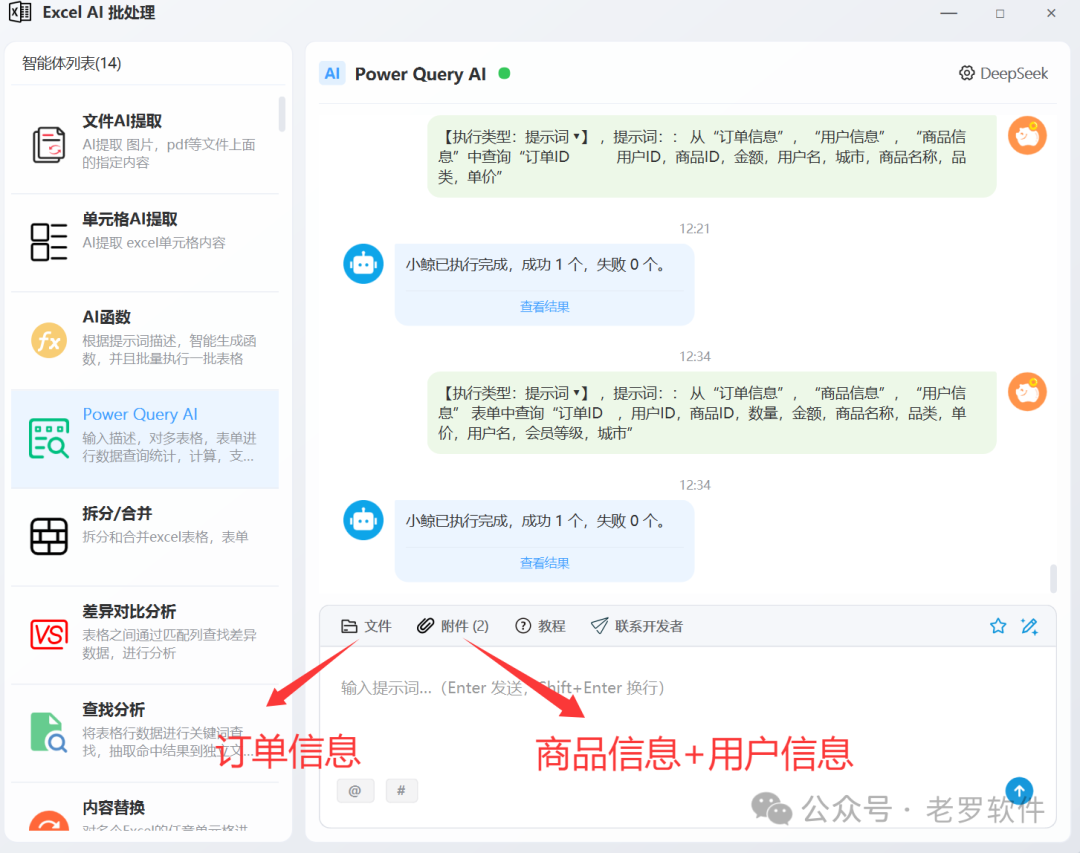Viewport: 1080px width, 853px height.
Task: Click the Power Query AI sidebar icon
Action: [x=49, y=438]
